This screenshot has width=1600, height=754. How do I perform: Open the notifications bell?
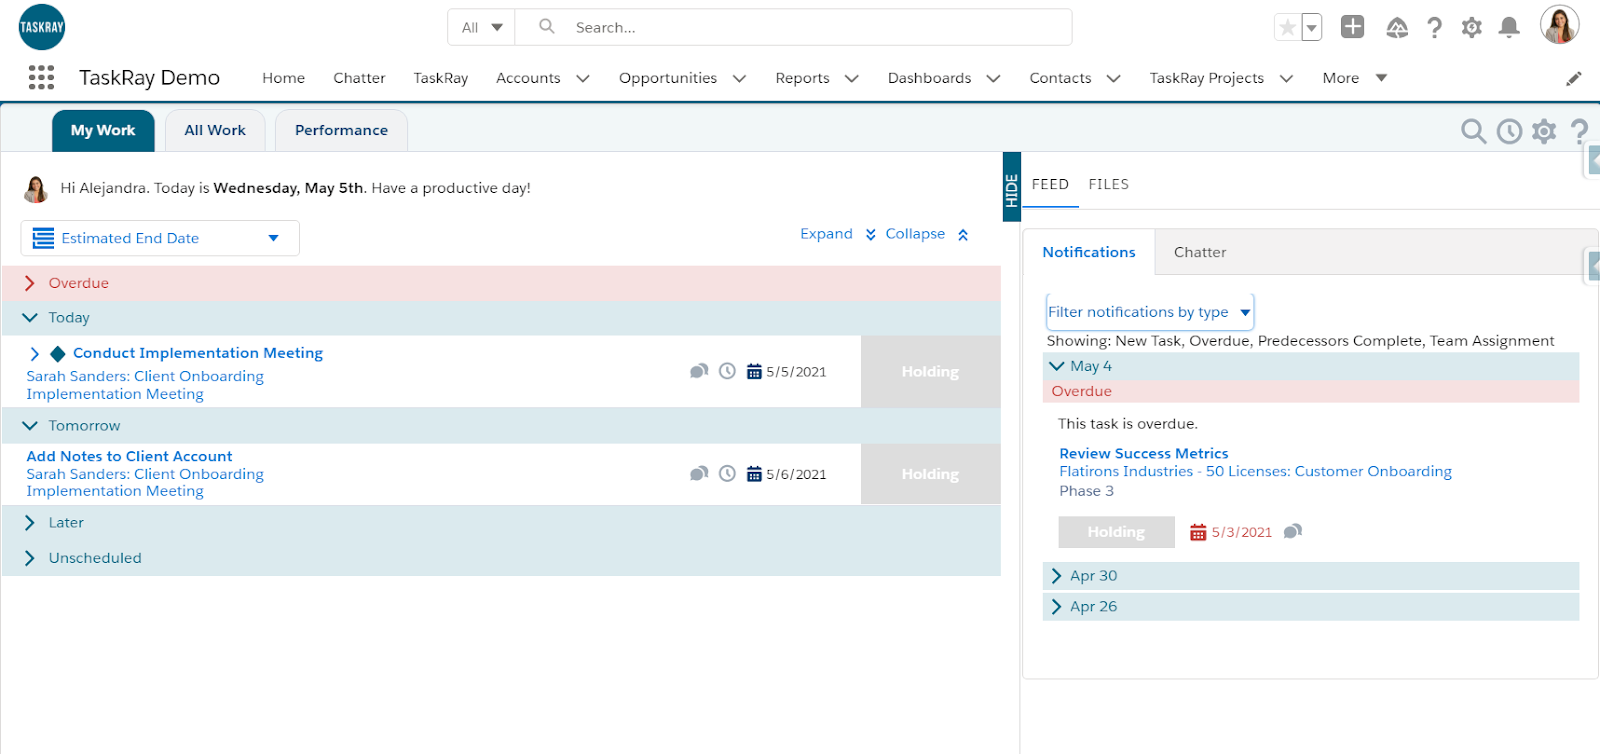click(x=1509, y=28)
